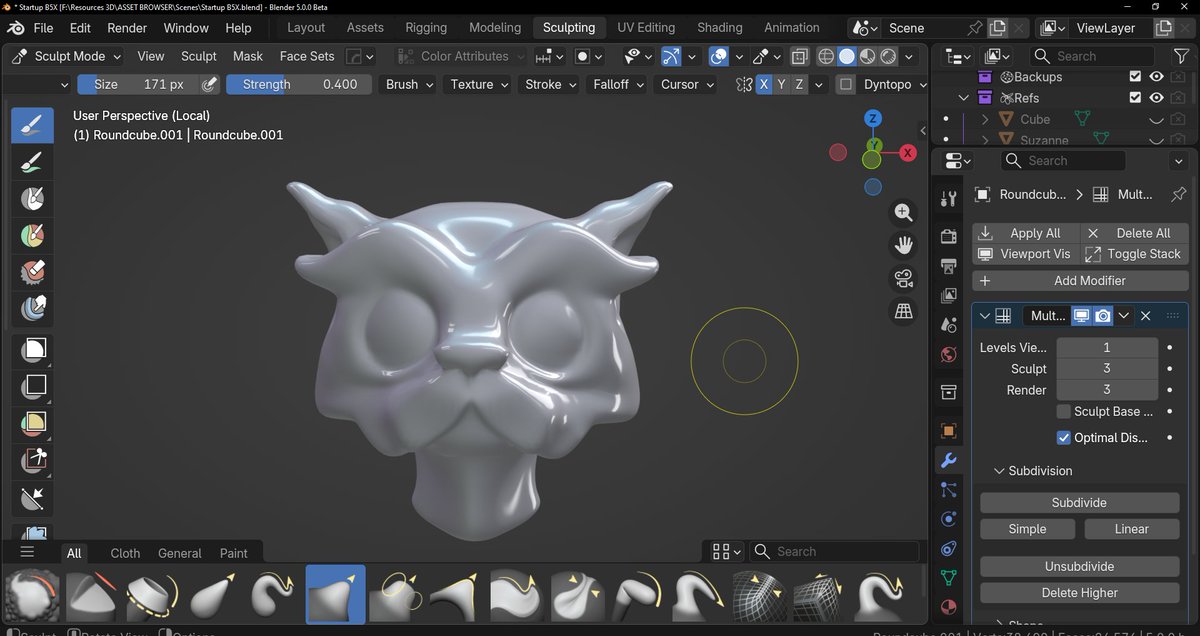The height and width of the screenshot is (636, 1200).
Task: Open the Material properties tab
Action: (x=949, y=606)
